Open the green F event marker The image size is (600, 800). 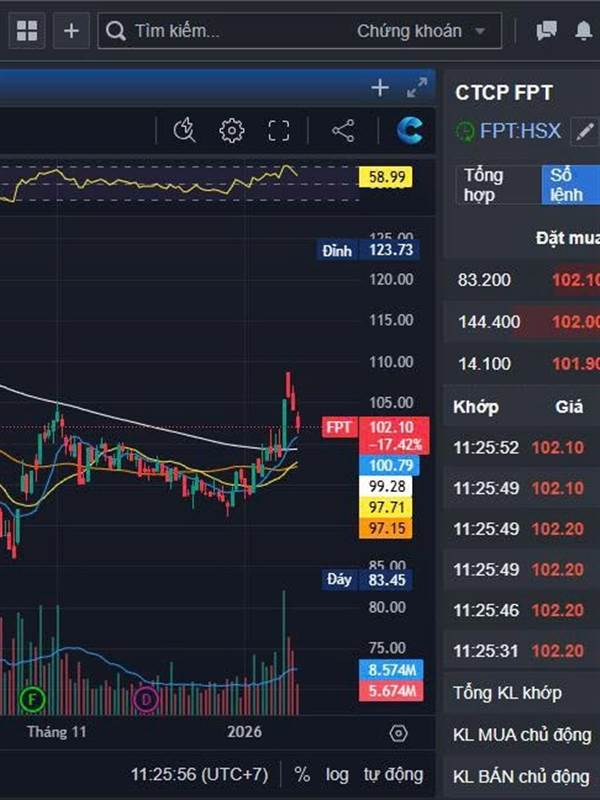click(x=33, y=699)
